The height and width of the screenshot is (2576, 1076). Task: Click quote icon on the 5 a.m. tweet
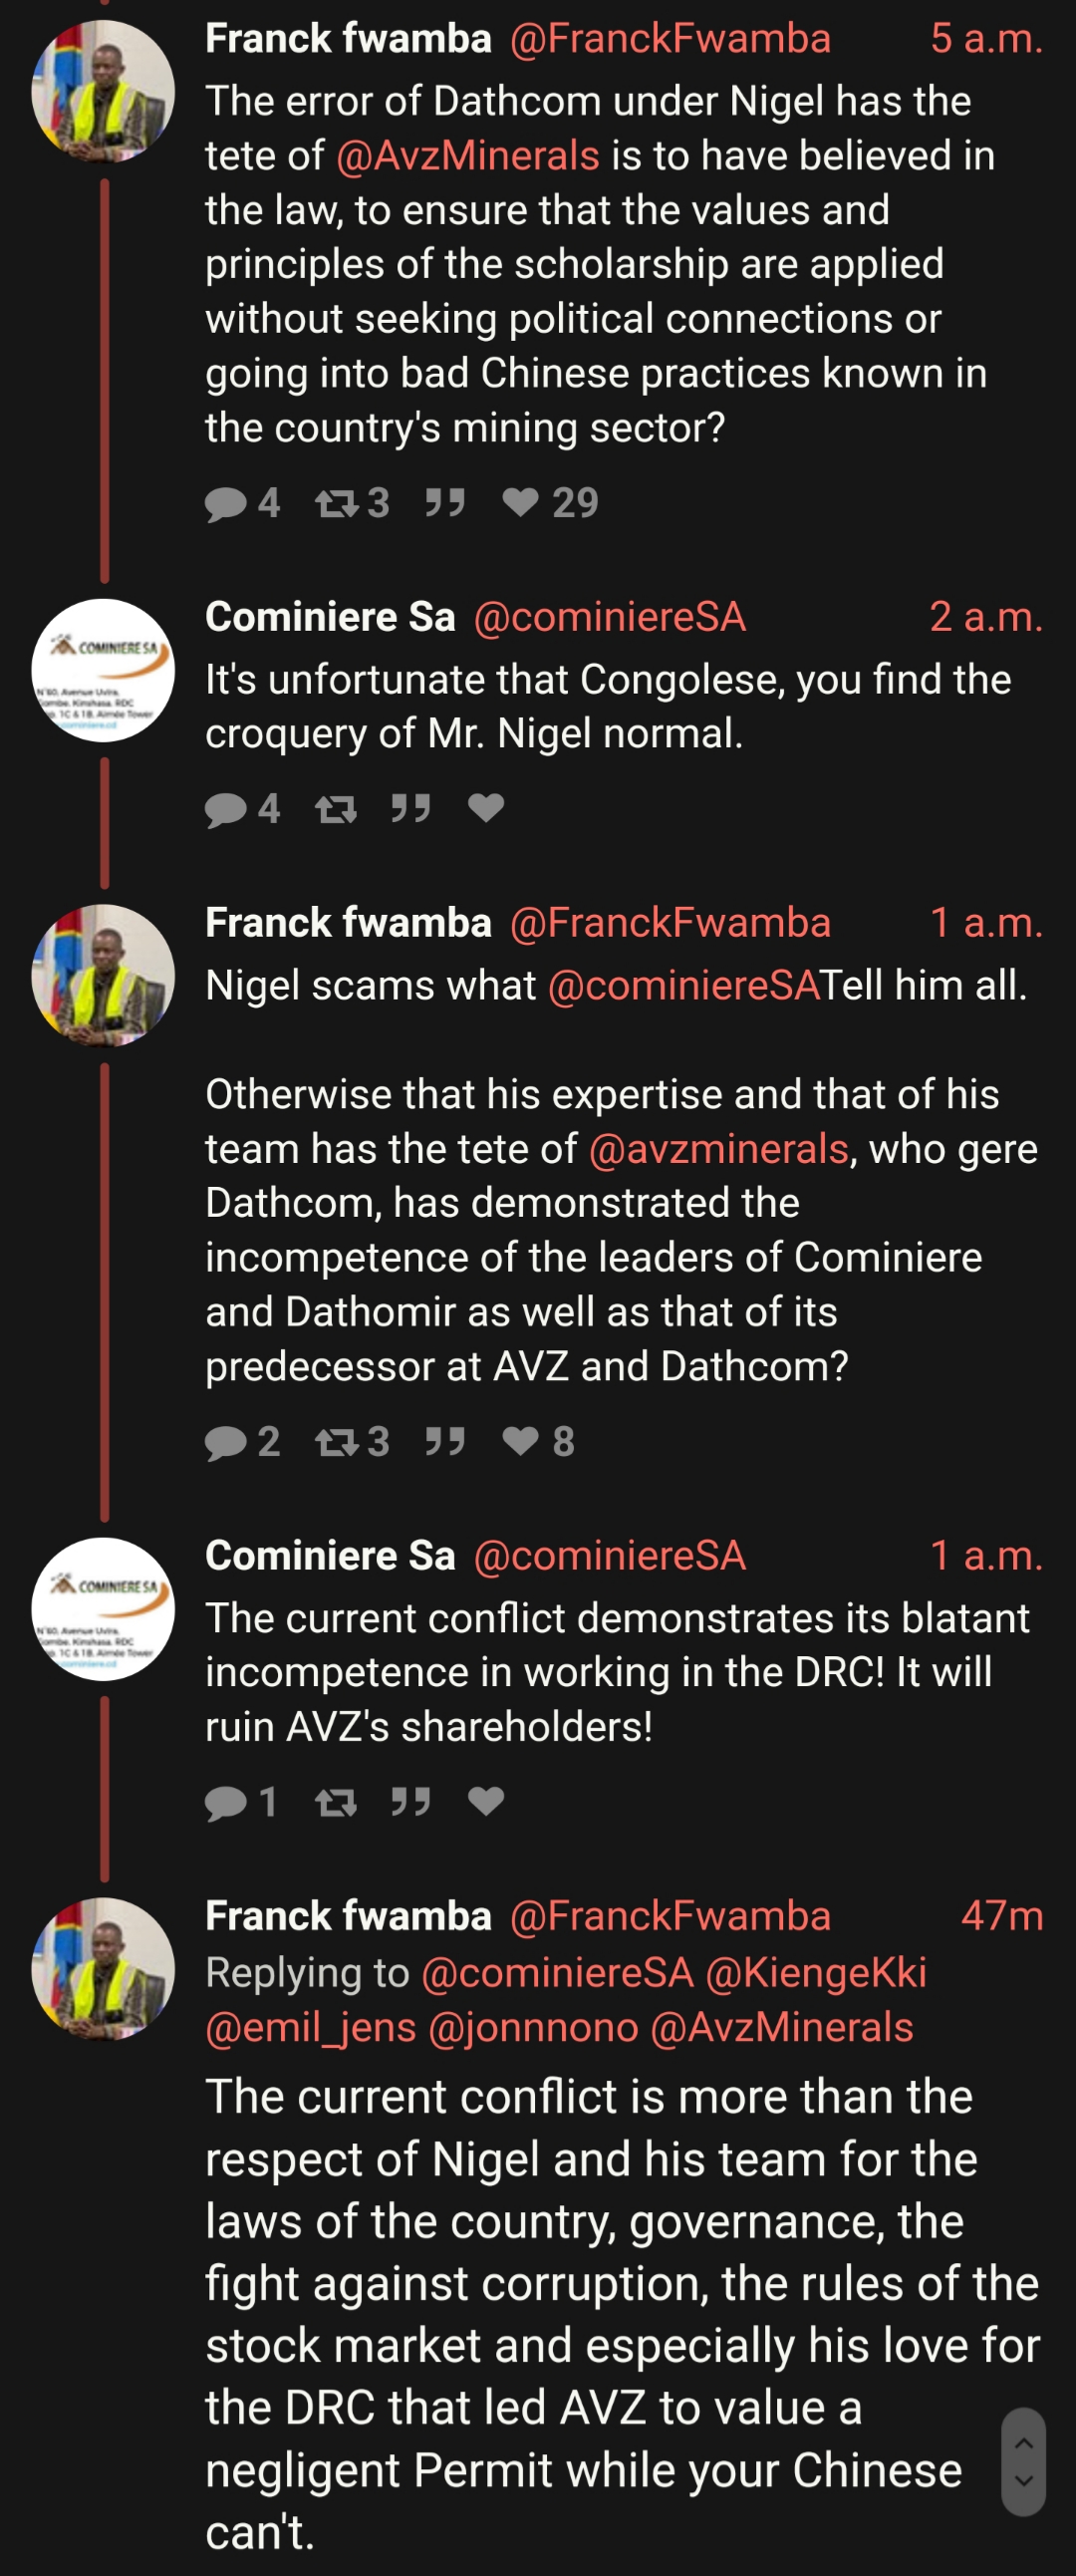pos(445,503)
